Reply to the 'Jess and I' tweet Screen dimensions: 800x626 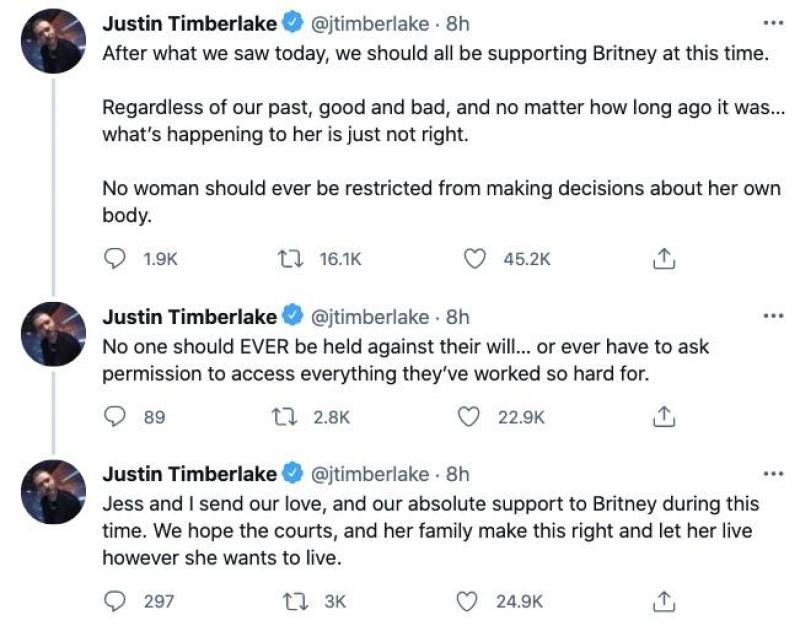(115, 600)
